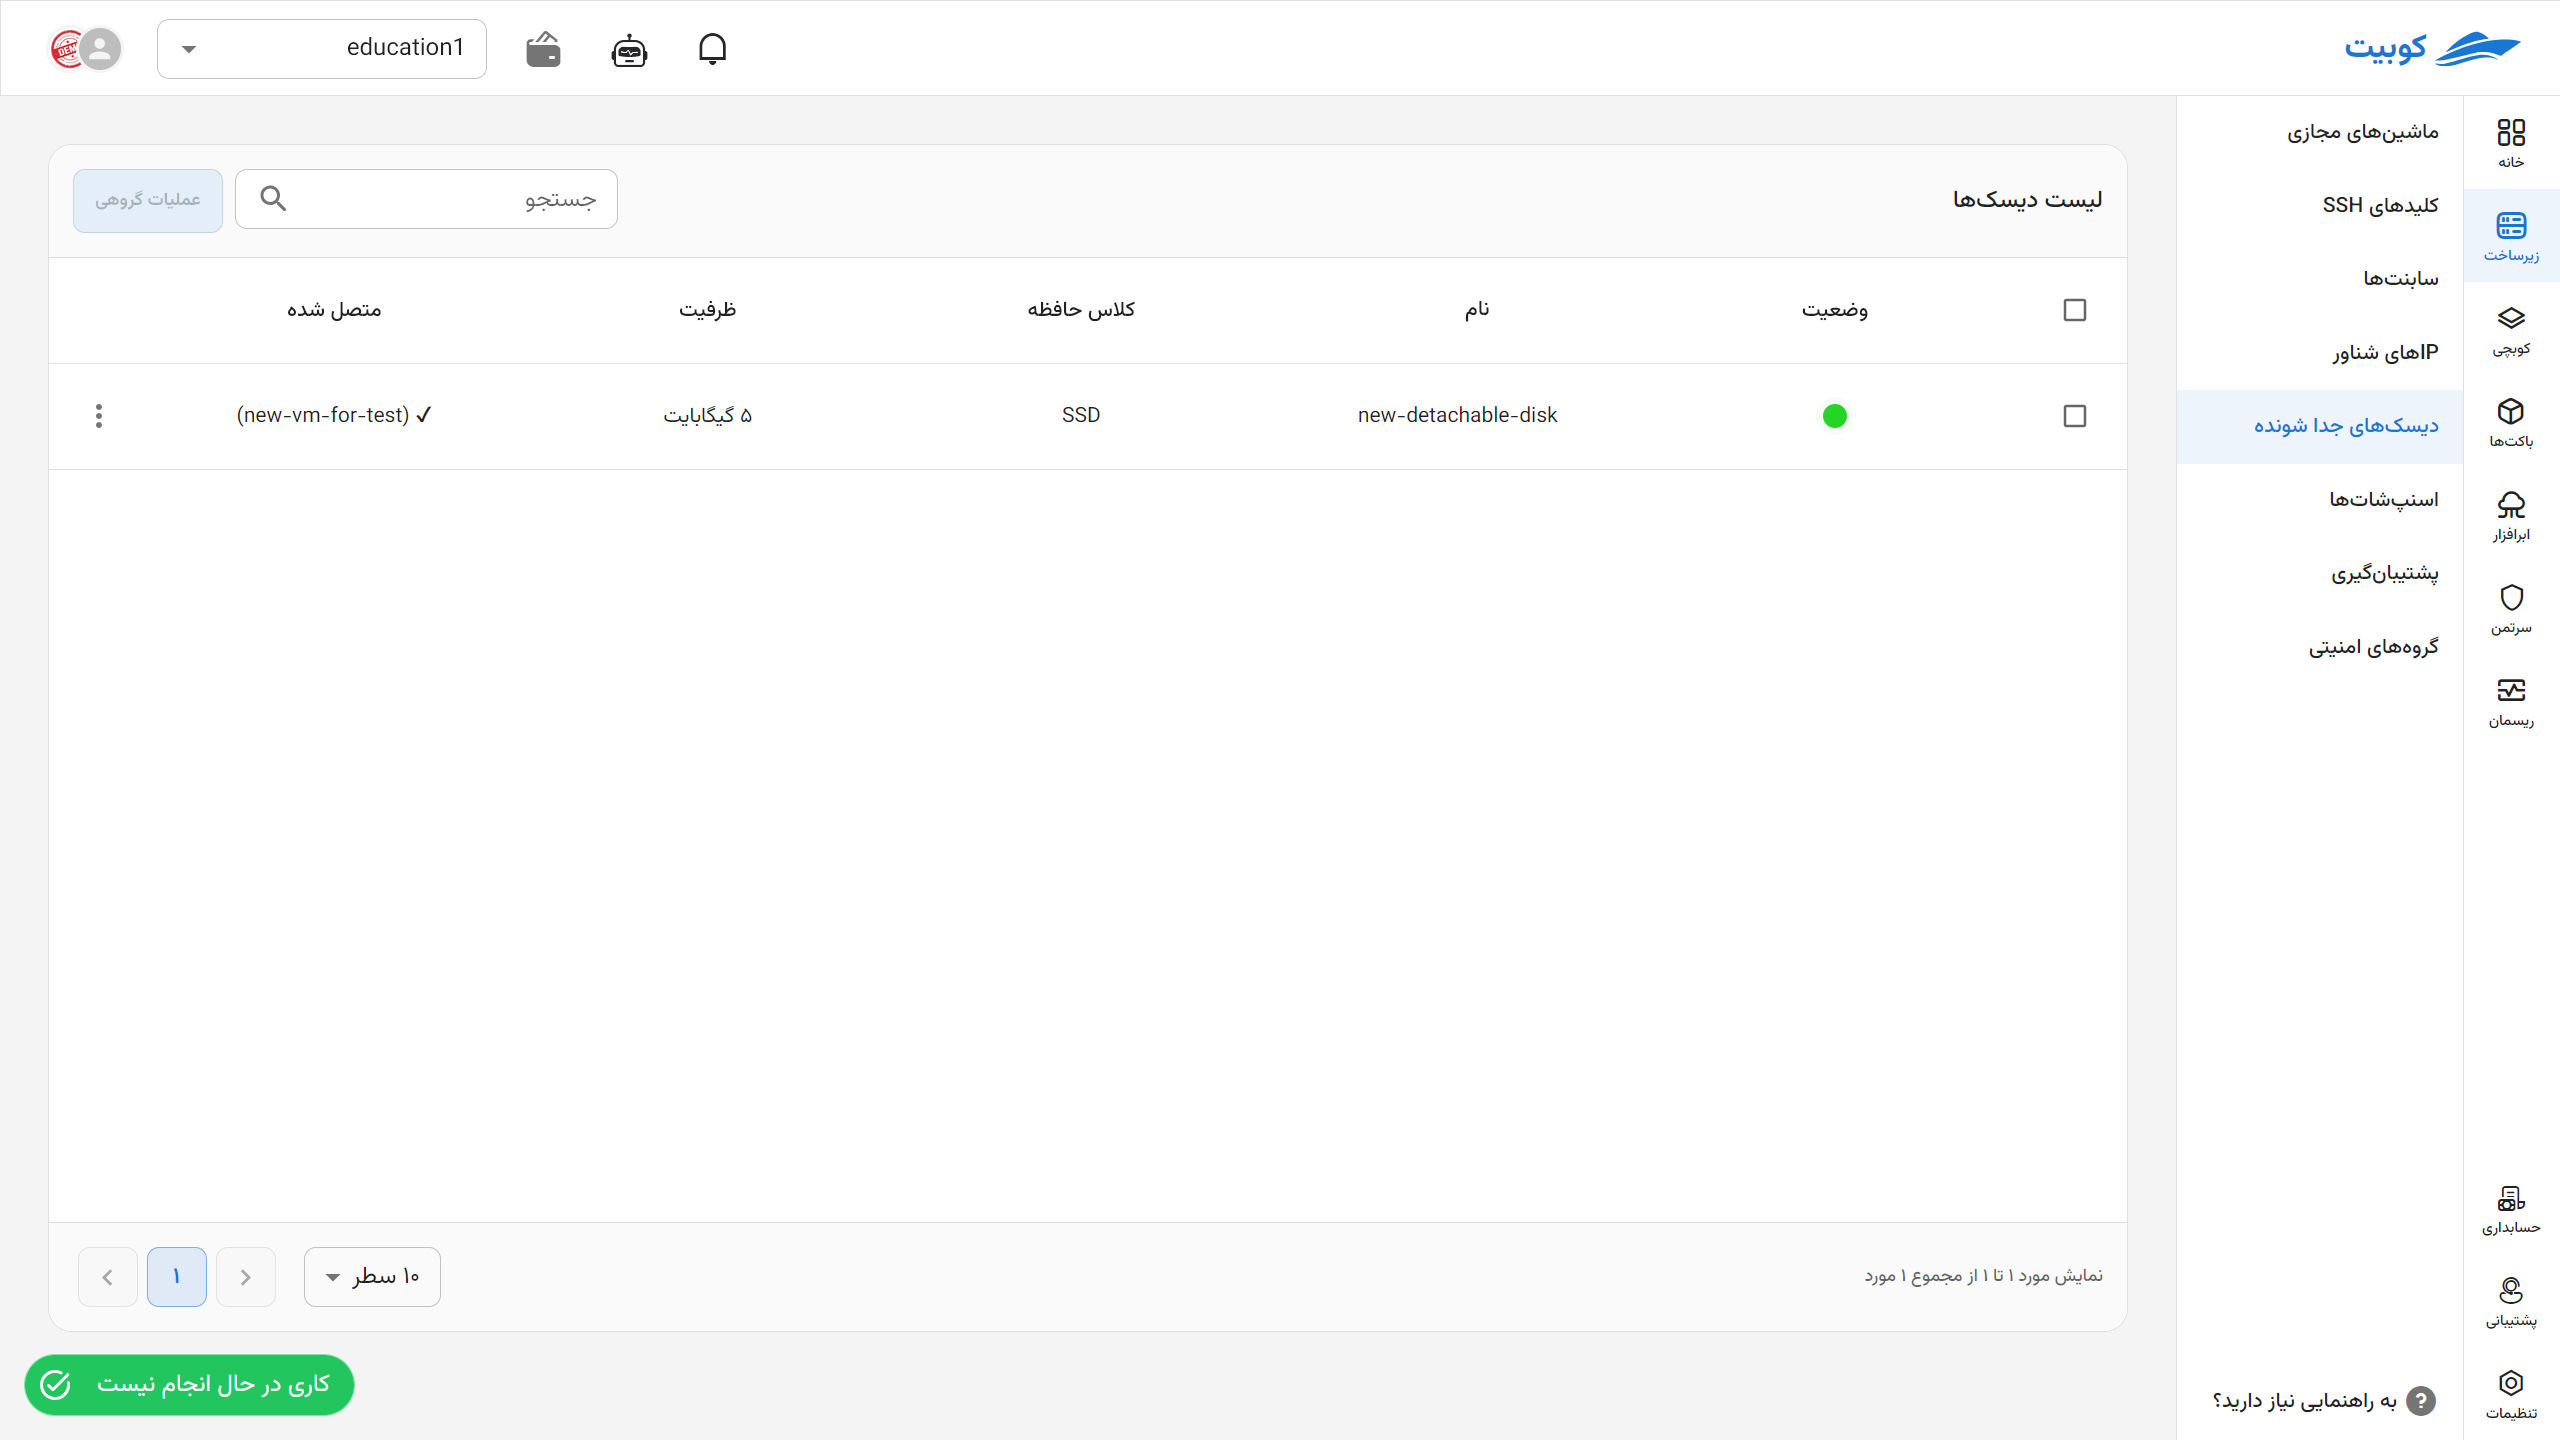2560x1440 pixels.
Task: Go to page ۱ in pagination
Action: pos(177,1276)
